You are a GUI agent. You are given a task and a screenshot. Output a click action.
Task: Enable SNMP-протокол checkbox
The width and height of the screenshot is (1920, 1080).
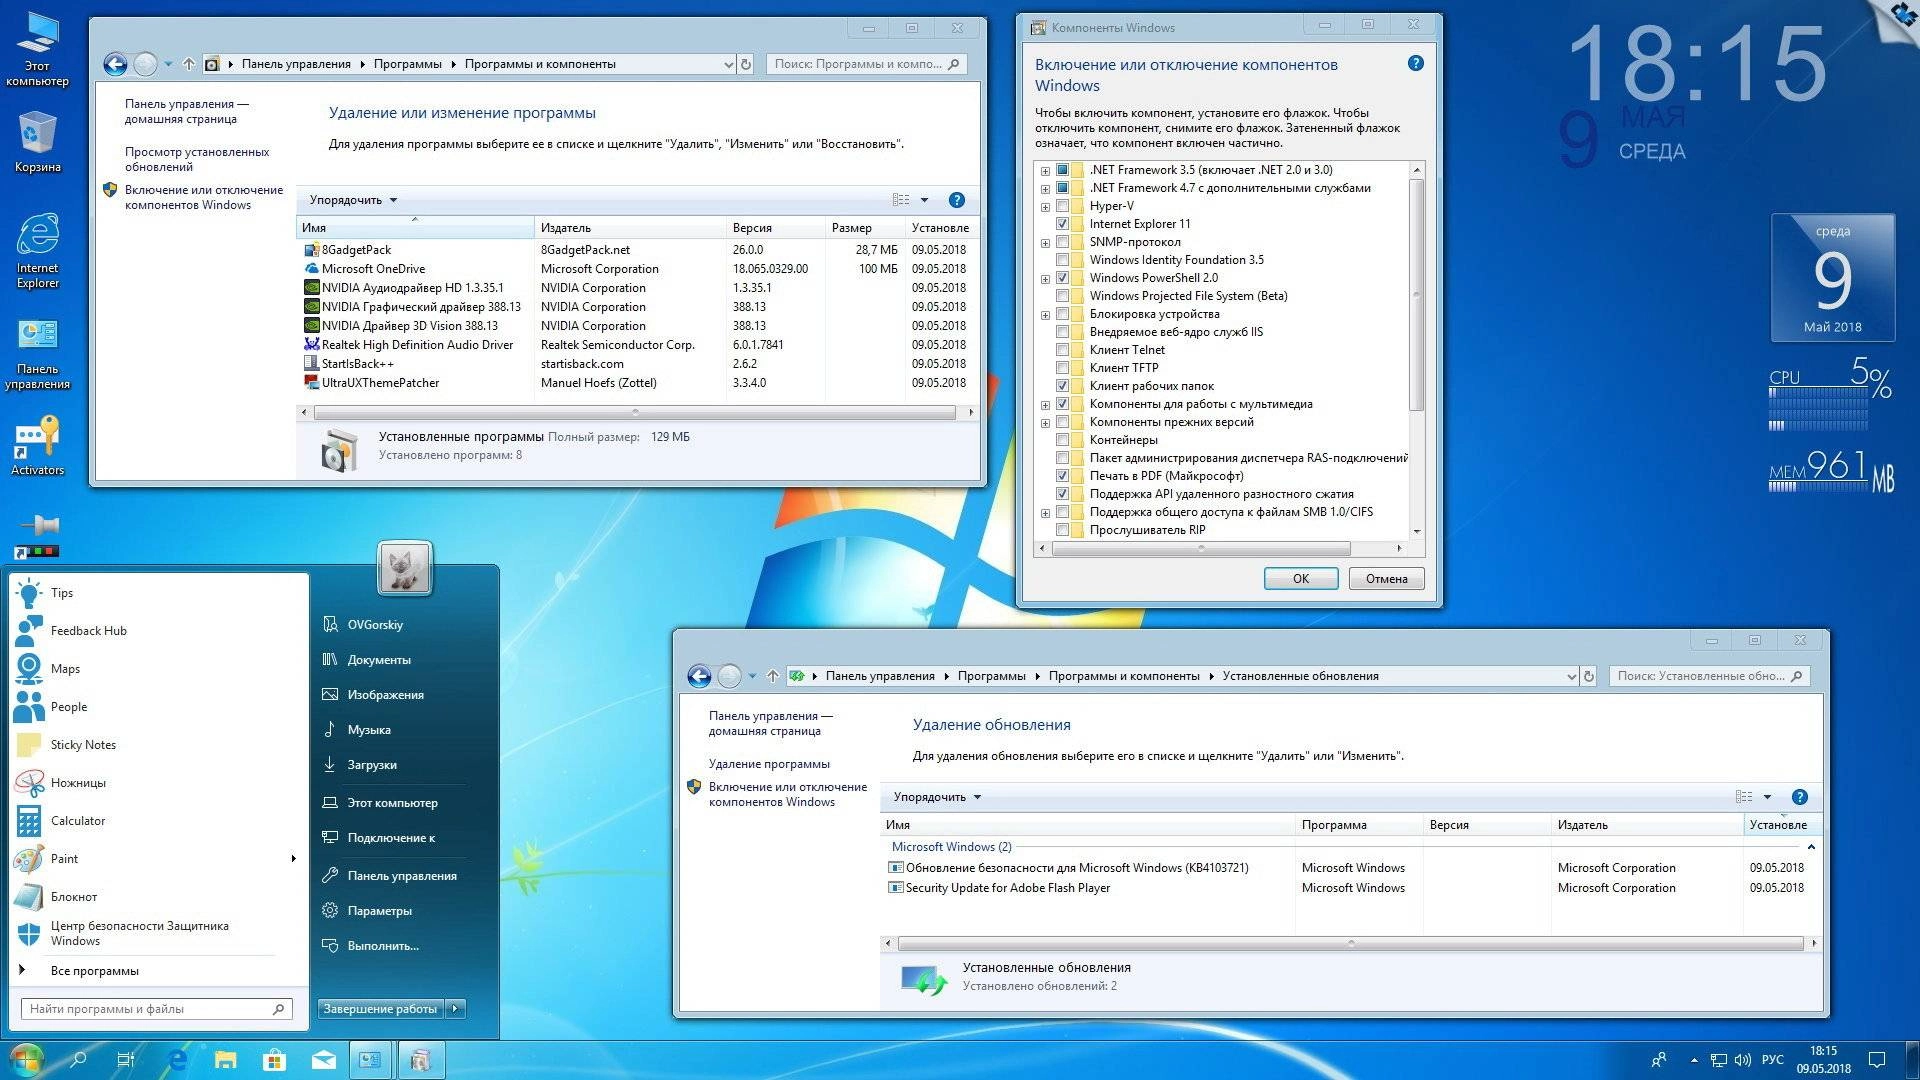(x=1062, y=242)
